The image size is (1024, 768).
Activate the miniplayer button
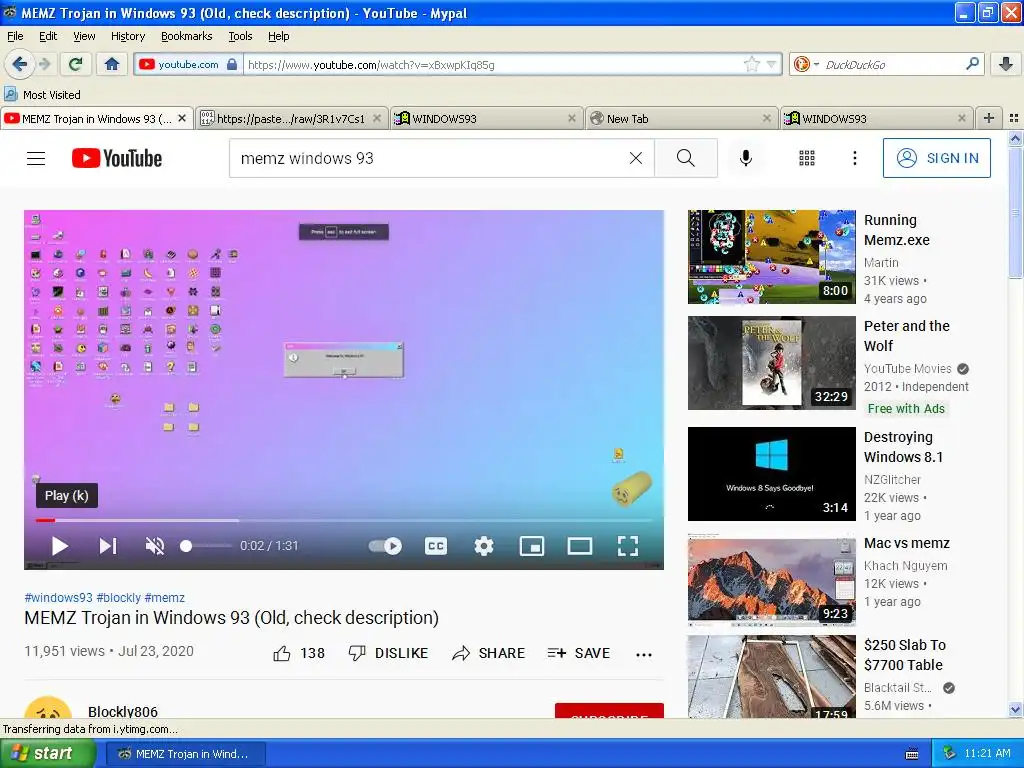point(532,546)
